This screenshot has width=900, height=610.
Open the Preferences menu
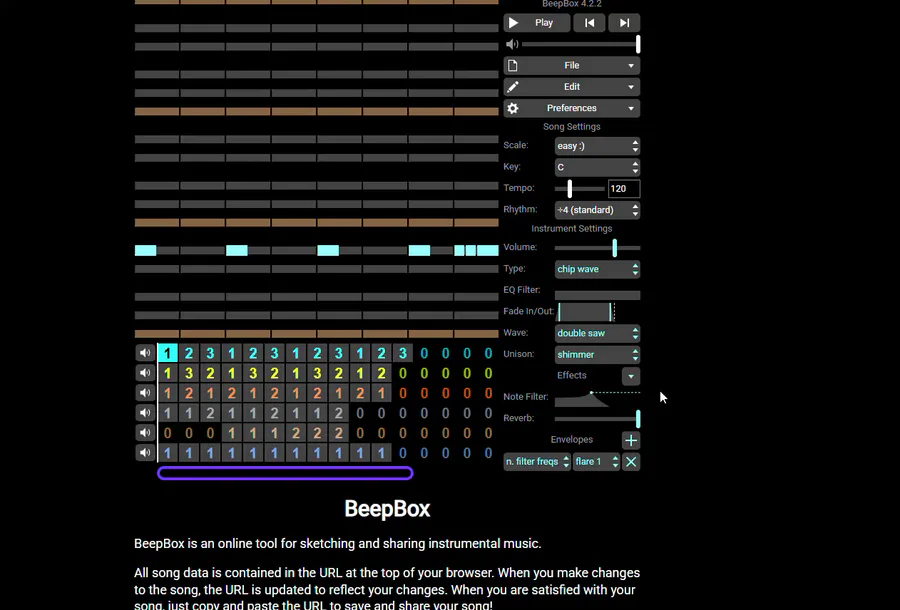pos(572,108)
